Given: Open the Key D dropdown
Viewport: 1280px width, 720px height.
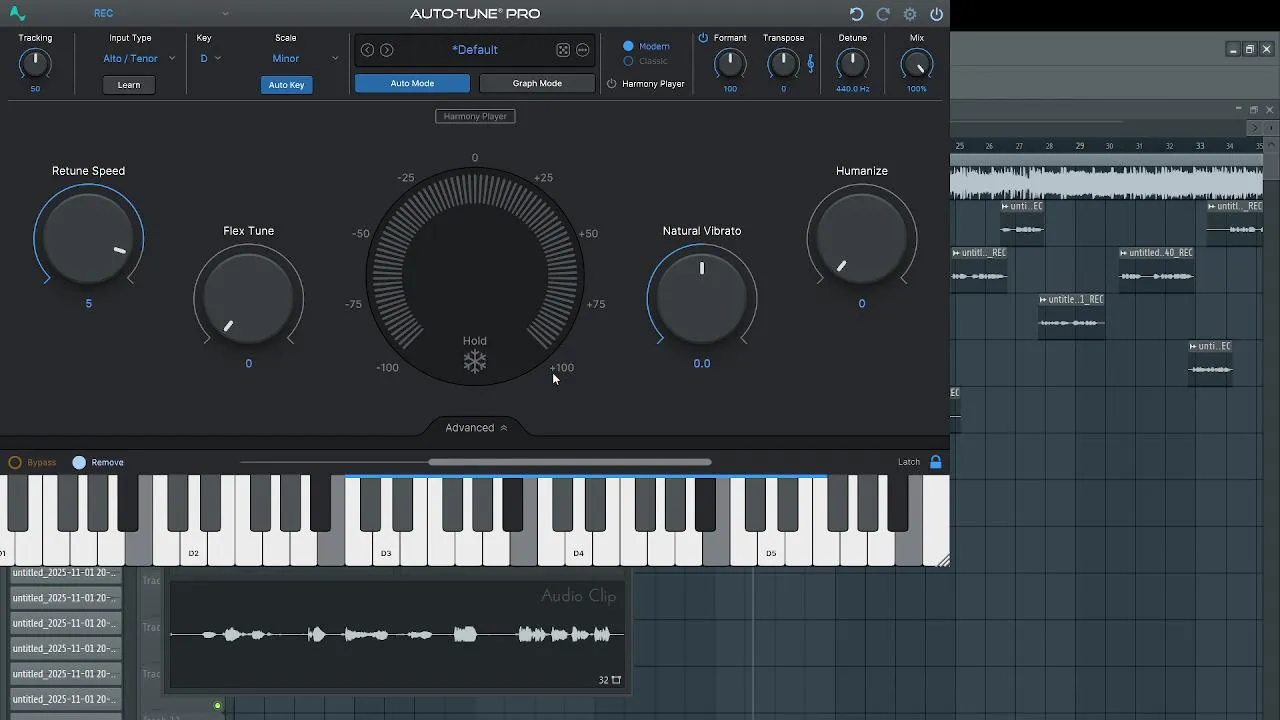Looking at the screenshot, I should point(210,58).
